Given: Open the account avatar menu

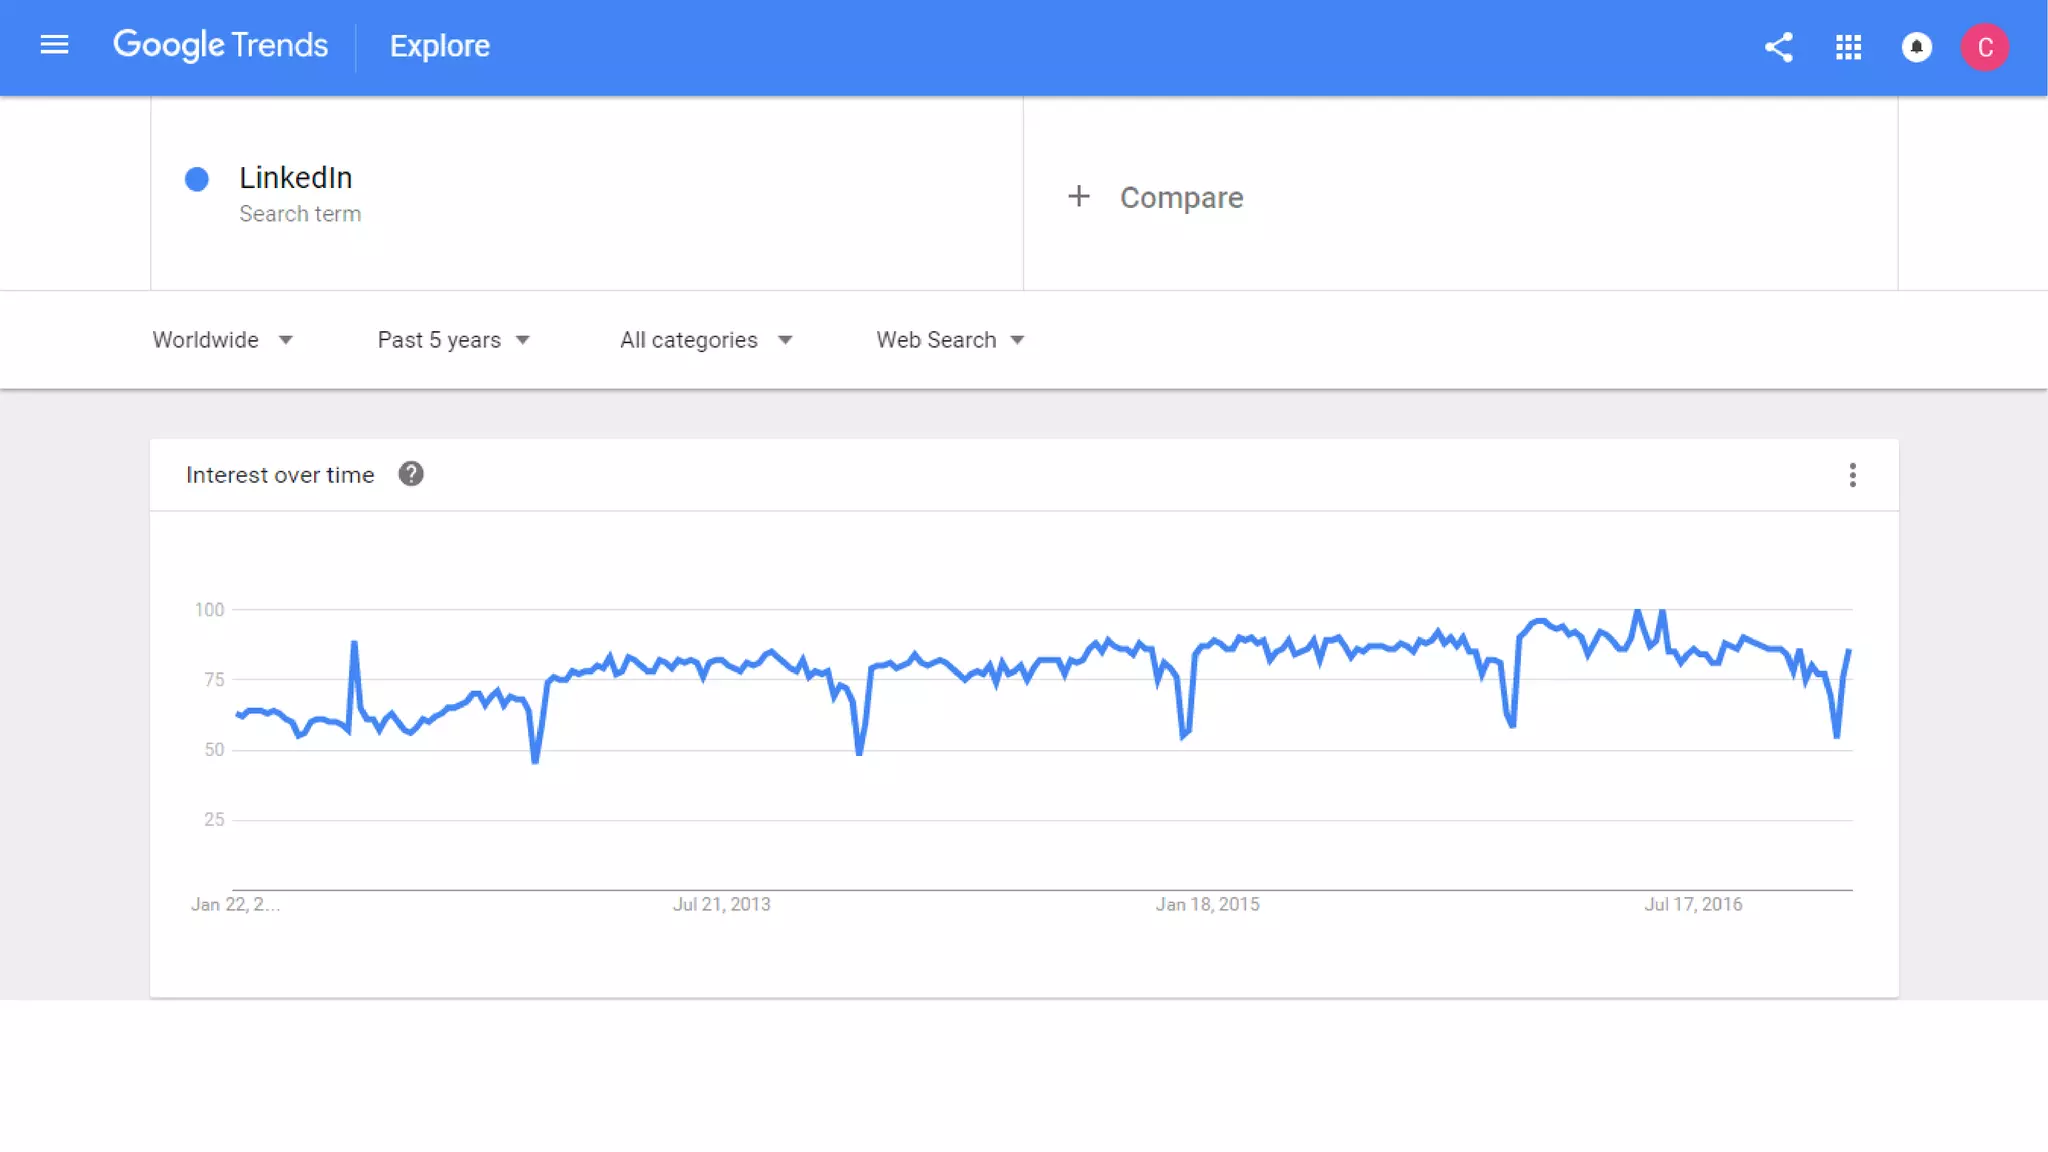Looking at the screenshot, I should (x=1984, y=47).
